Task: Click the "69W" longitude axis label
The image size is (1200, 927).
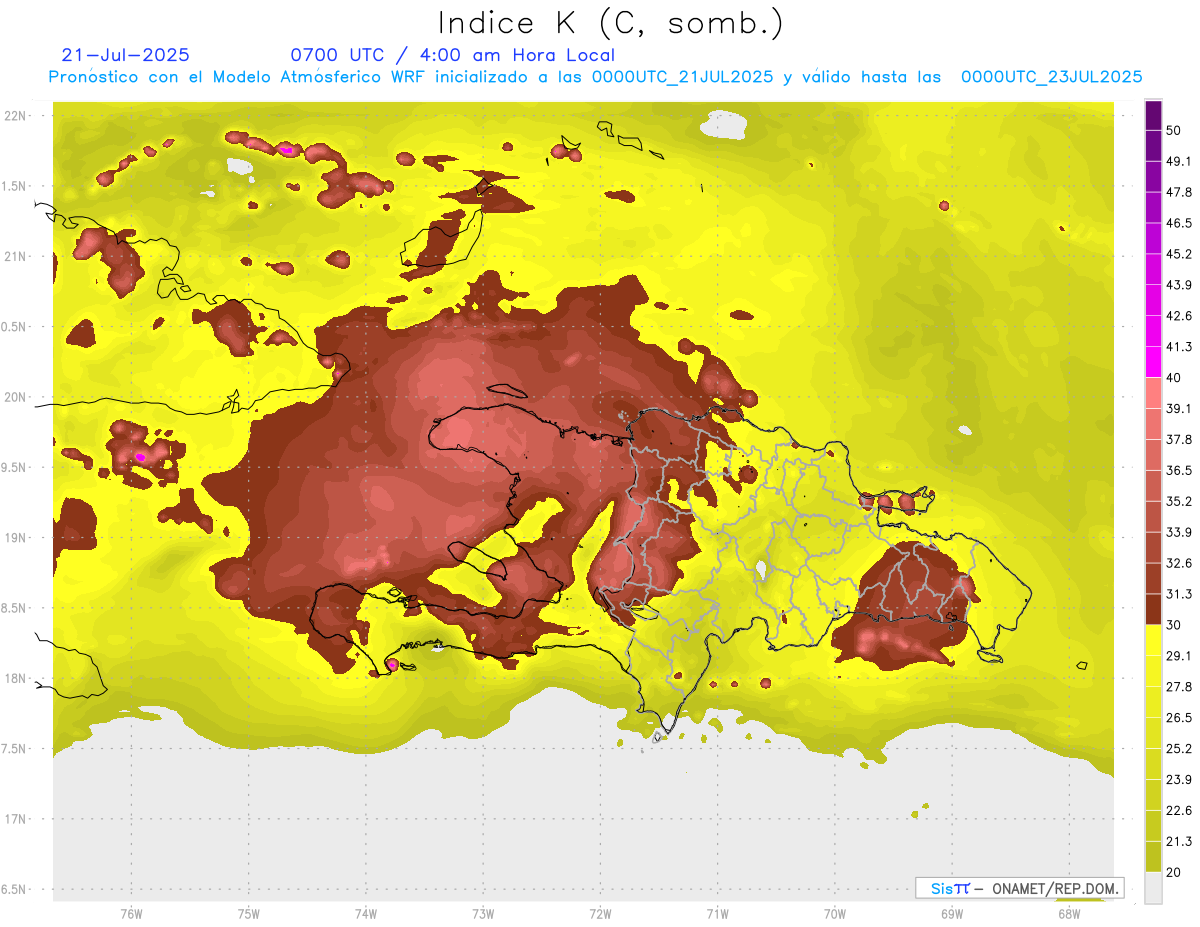Action: pos(952,913)
